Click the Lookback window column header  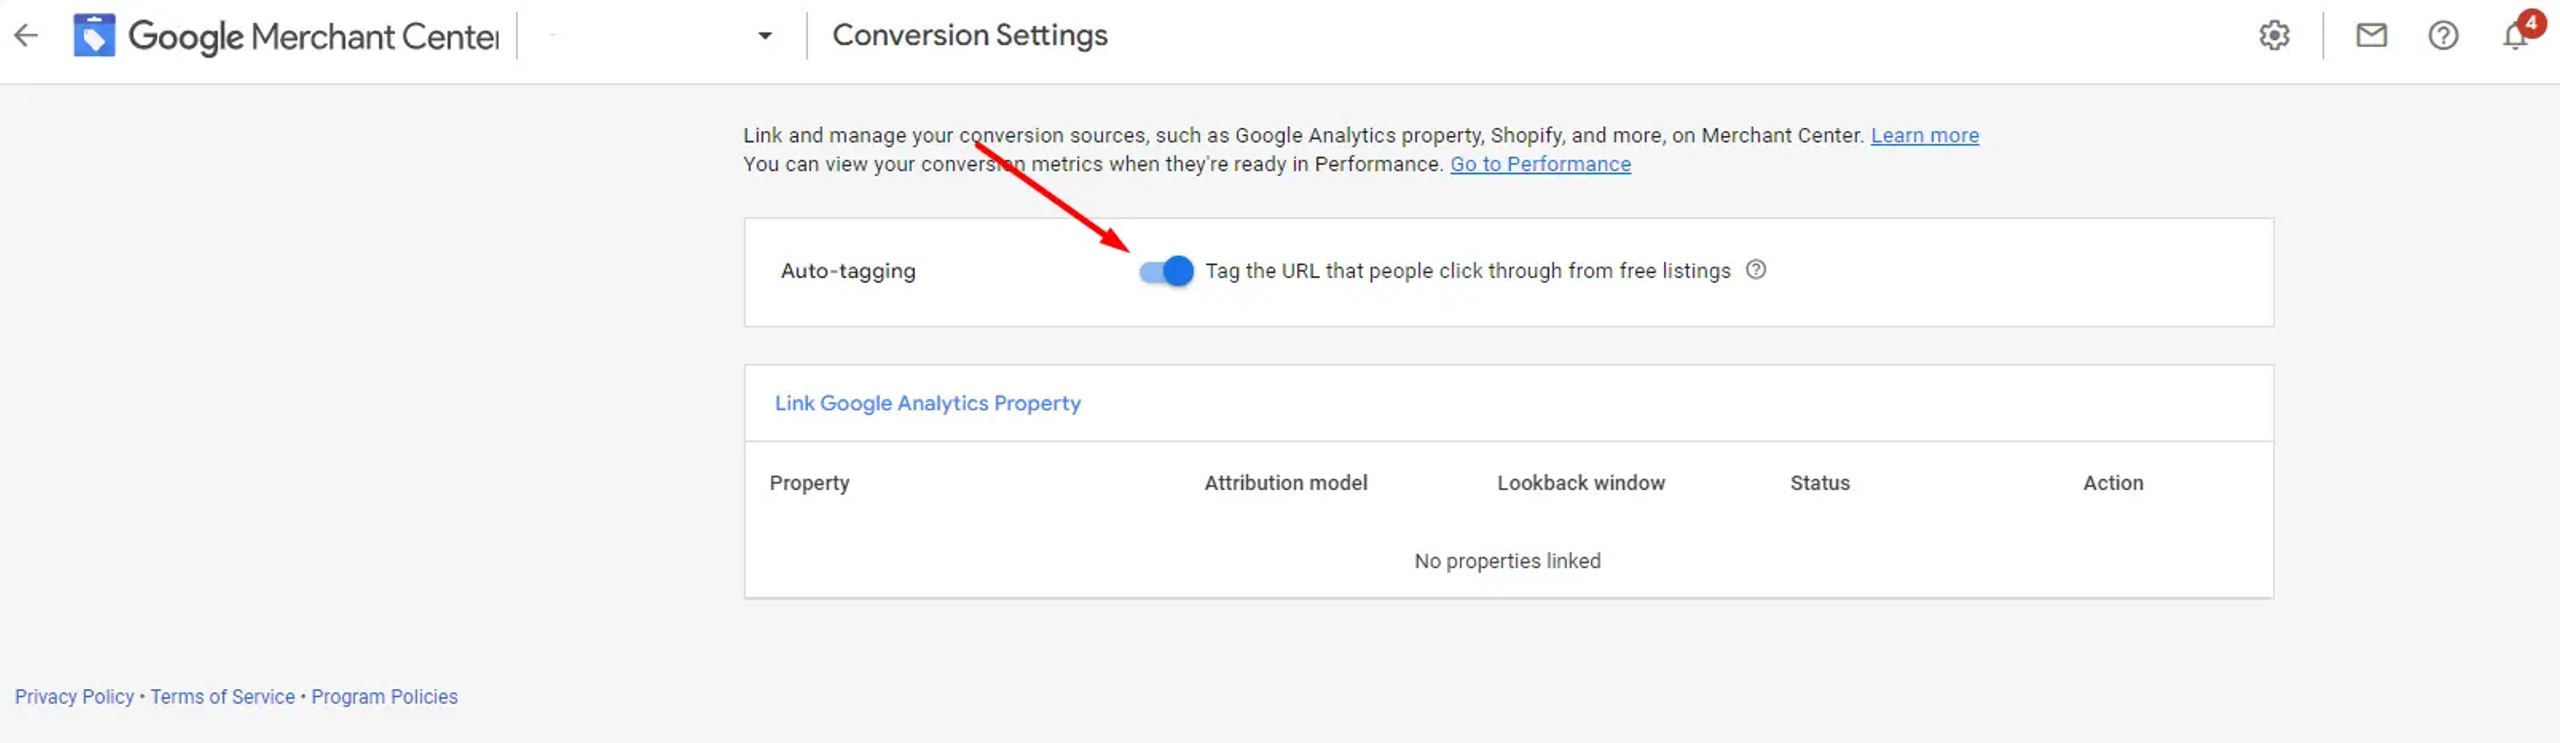pyautogui.click(x=1580, y=483)
